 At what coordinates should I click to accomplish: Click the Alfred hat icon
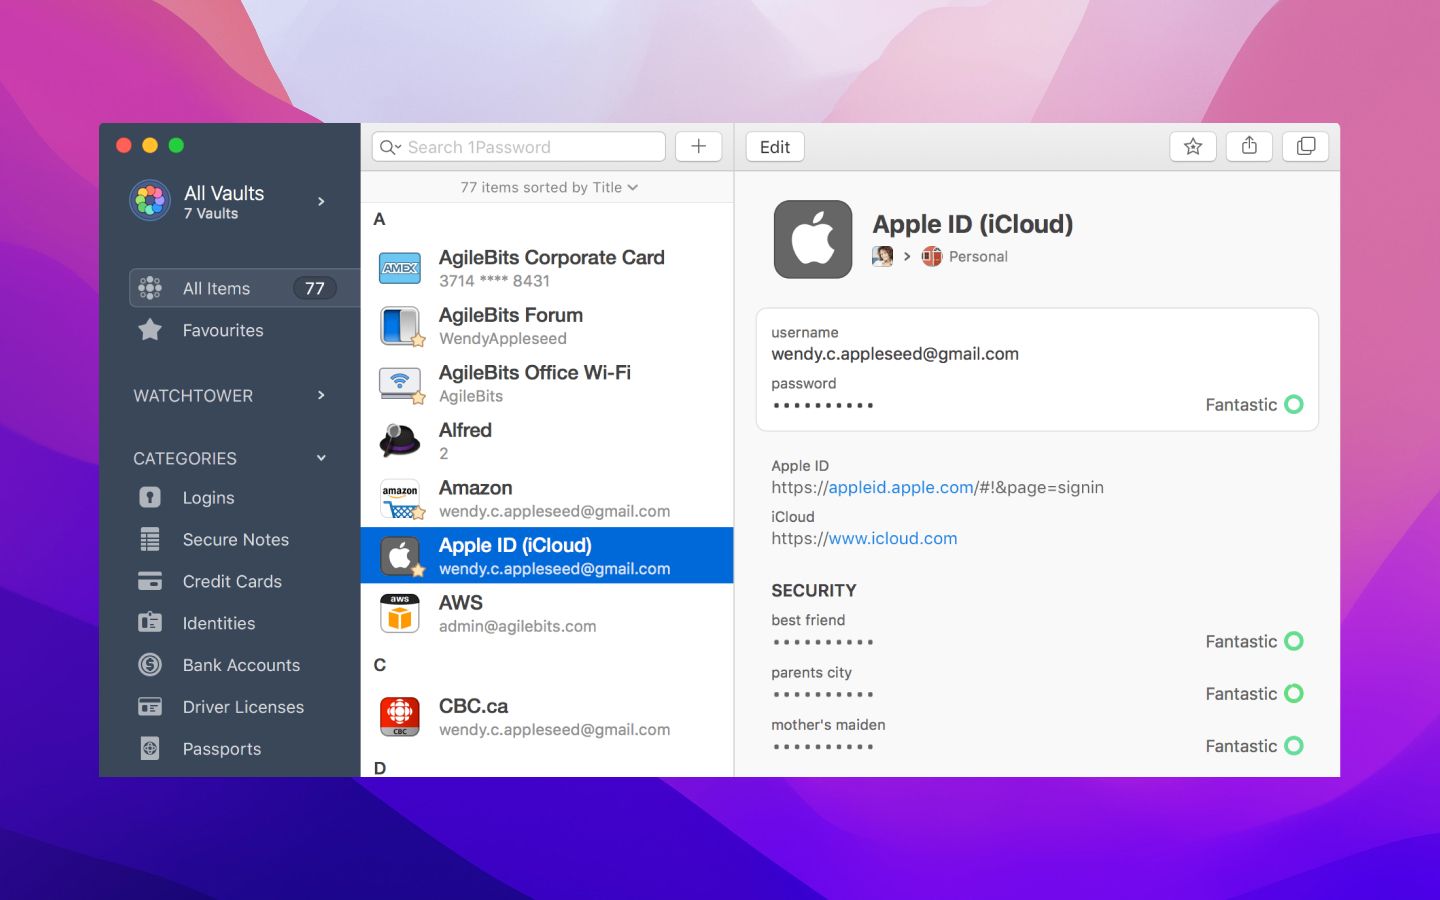[400, 441]
